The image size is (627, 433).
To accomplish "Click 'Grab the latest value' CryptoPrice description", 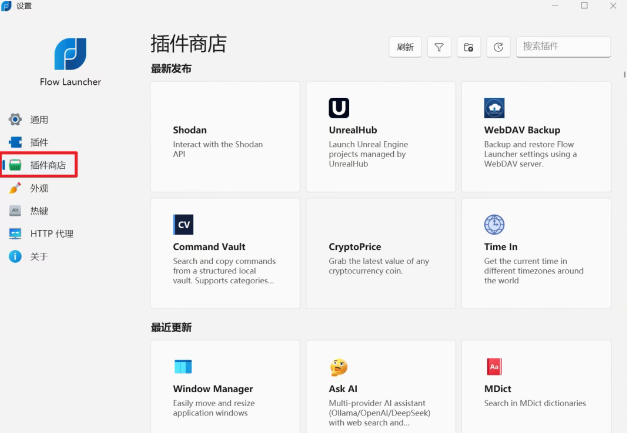I will (x=379, y=266).
